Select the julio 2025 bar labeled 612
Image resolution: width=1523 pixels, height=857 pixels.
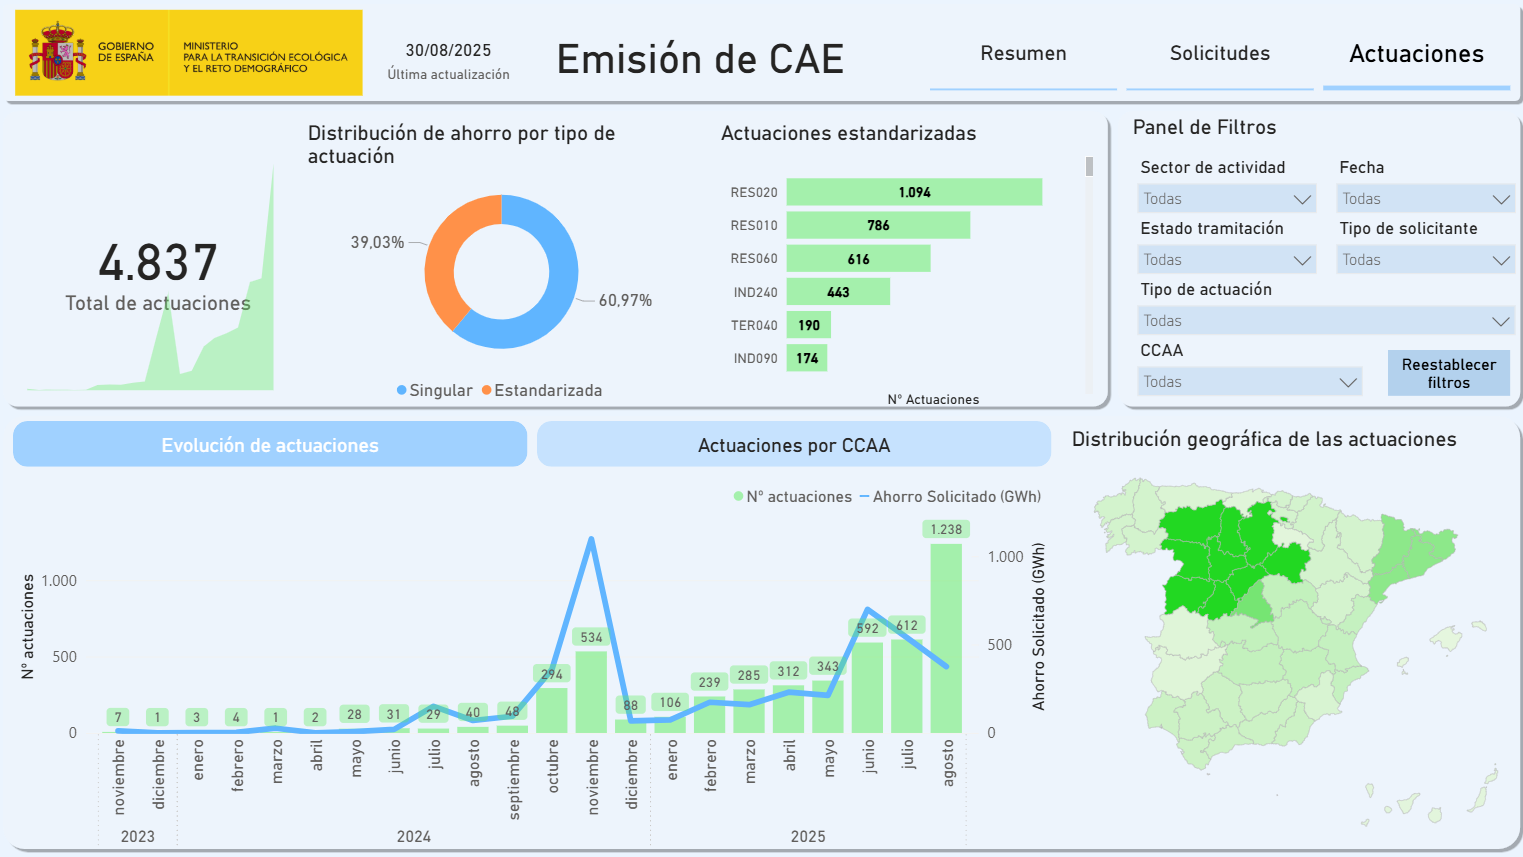point(907,686)
